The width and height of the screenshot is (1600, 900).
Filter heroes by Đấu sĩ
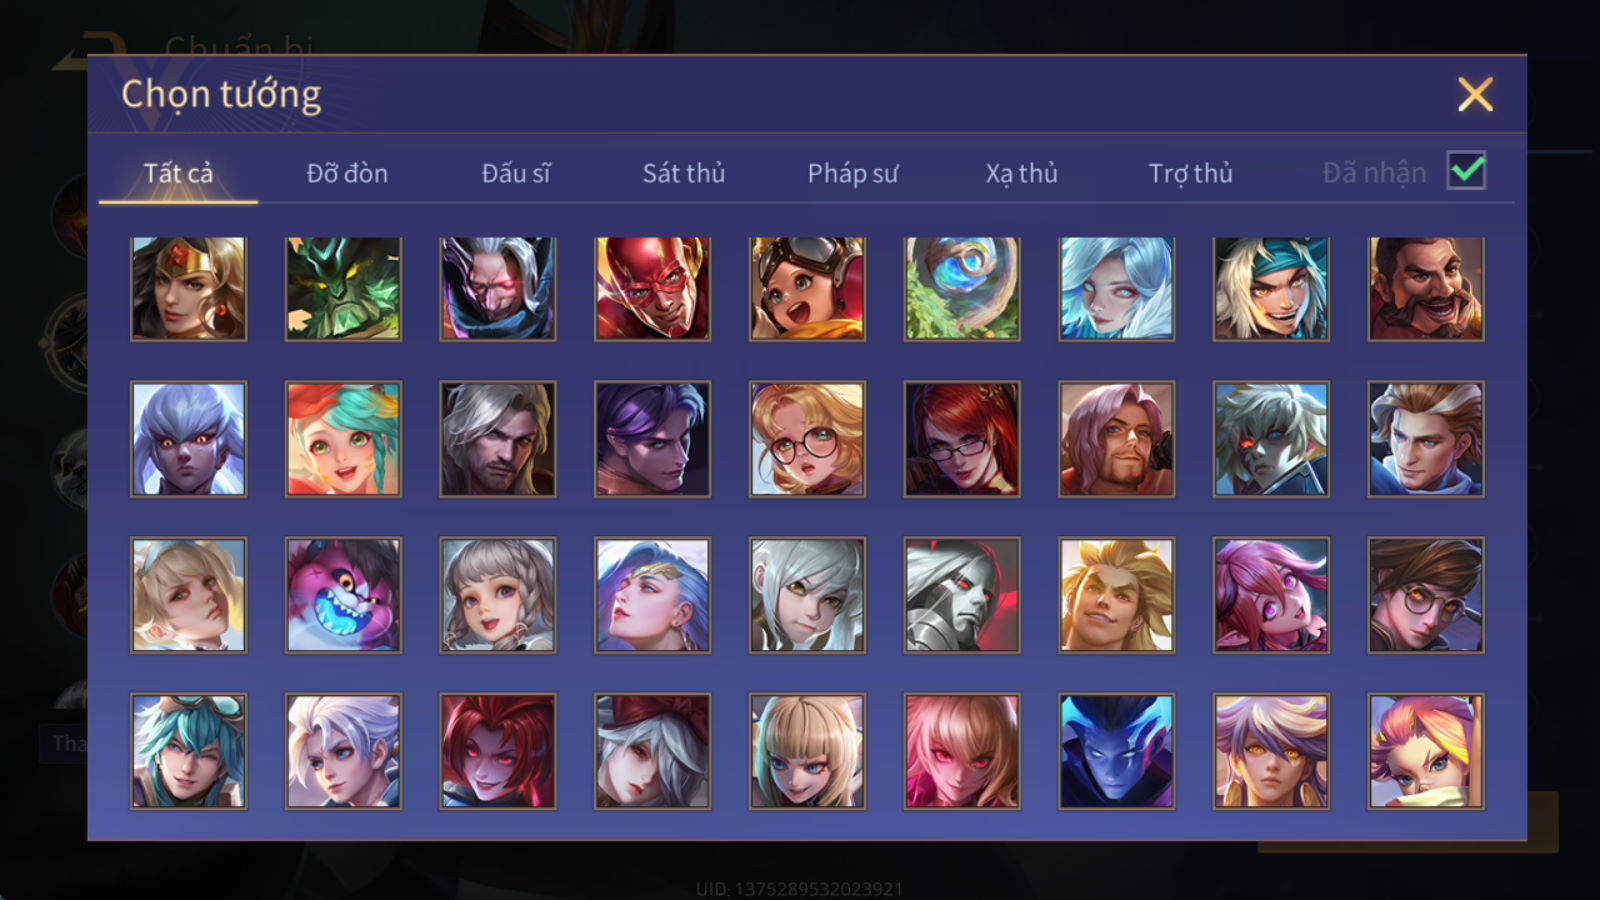[x=516, y=174]
